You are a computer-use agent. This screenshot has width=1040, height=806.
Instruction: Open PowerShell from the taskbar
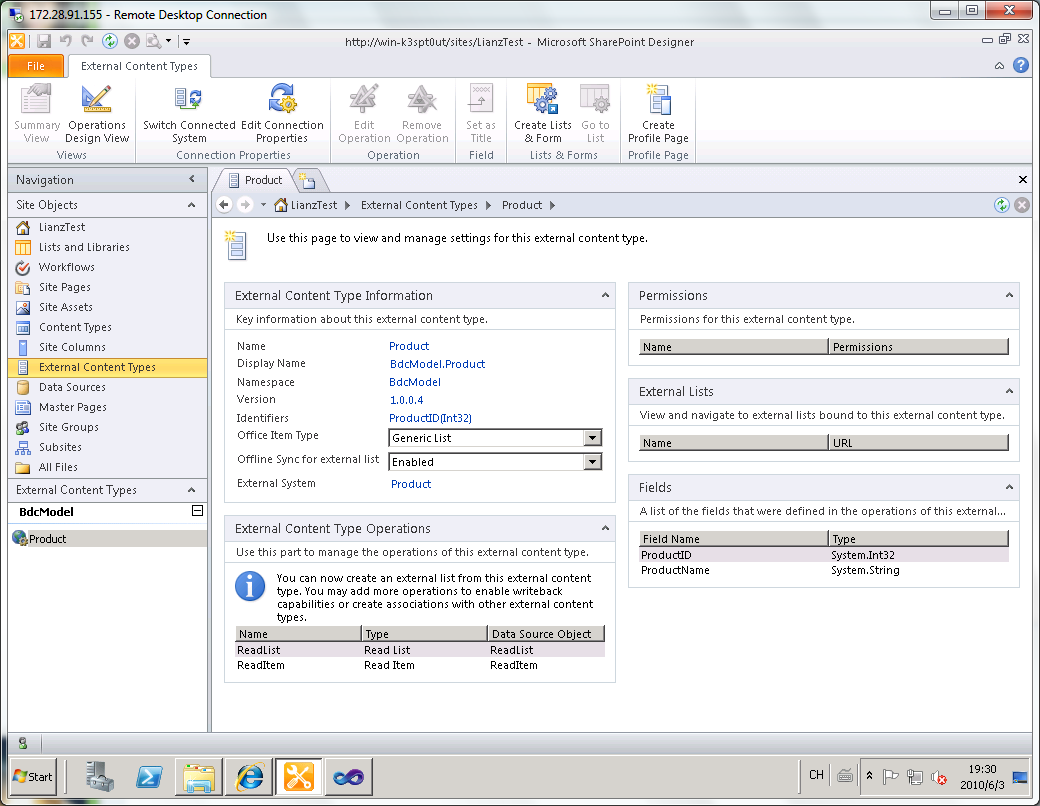tap(149, 777)
